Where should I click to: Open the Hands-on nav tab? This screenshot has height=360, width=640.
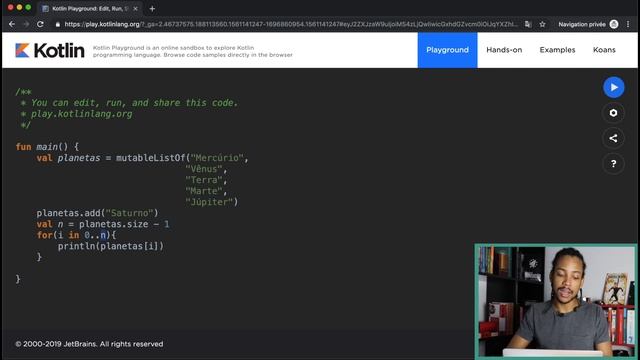(504, 50)
